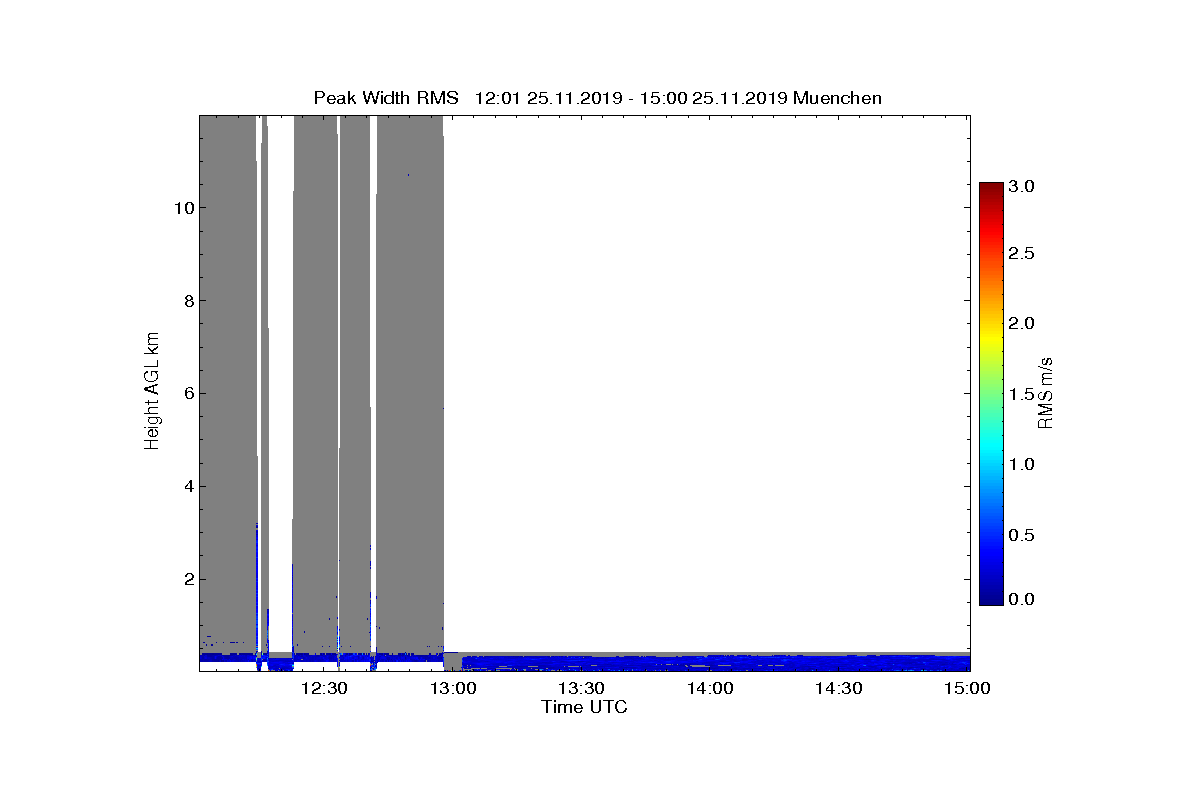1200x800 pixels.
Task: Click the 14:00 time axis label
Action: (711, 688)
